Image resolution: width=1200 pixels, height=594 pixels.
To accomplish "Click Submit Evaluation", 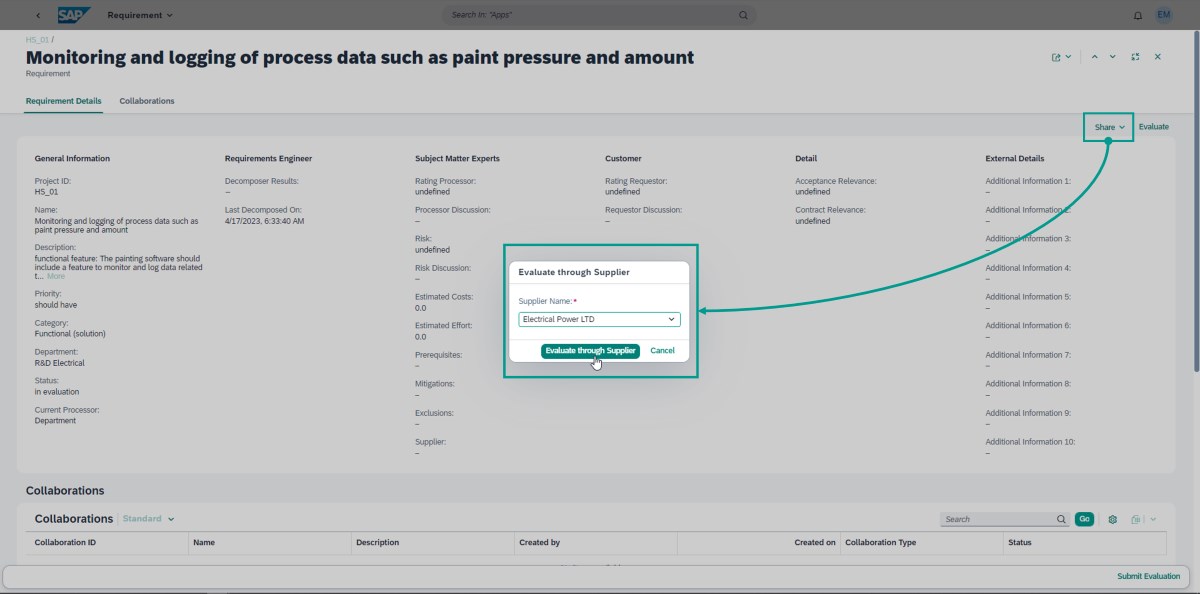I will (1149, 577).
